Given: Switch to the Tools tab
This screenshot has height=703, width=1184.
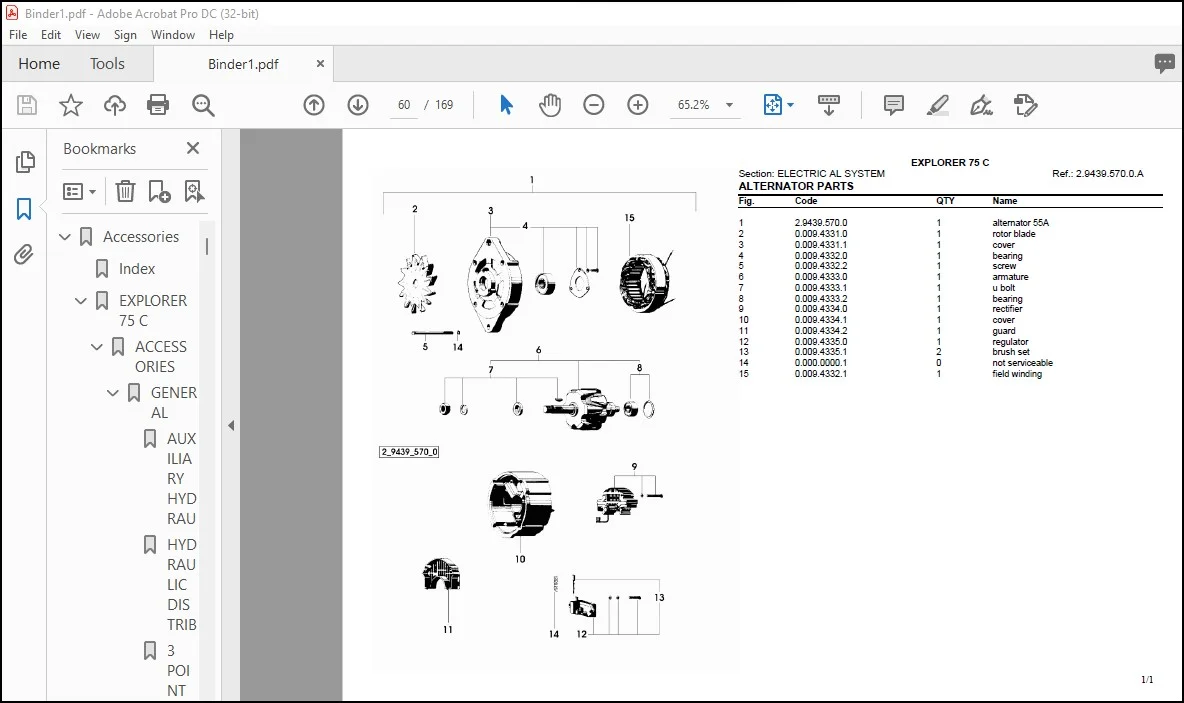Looking at the screenshot, I should pyautogui.click(x=107, y=63).
